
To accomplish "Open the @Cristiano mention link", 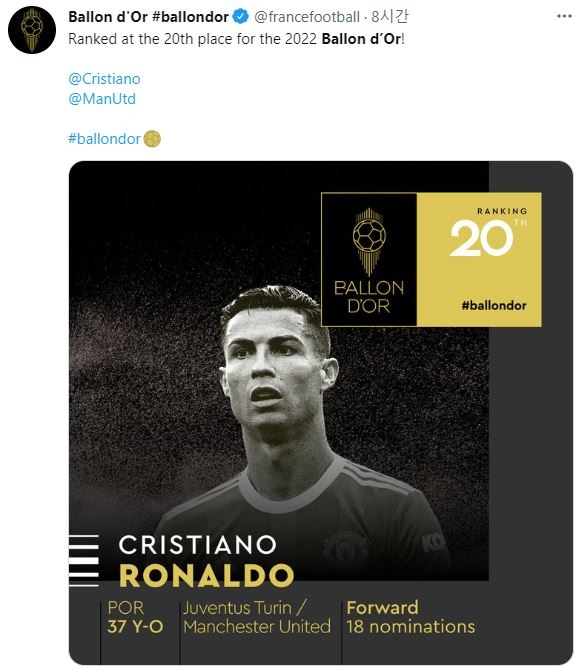I will pos(104,79).
